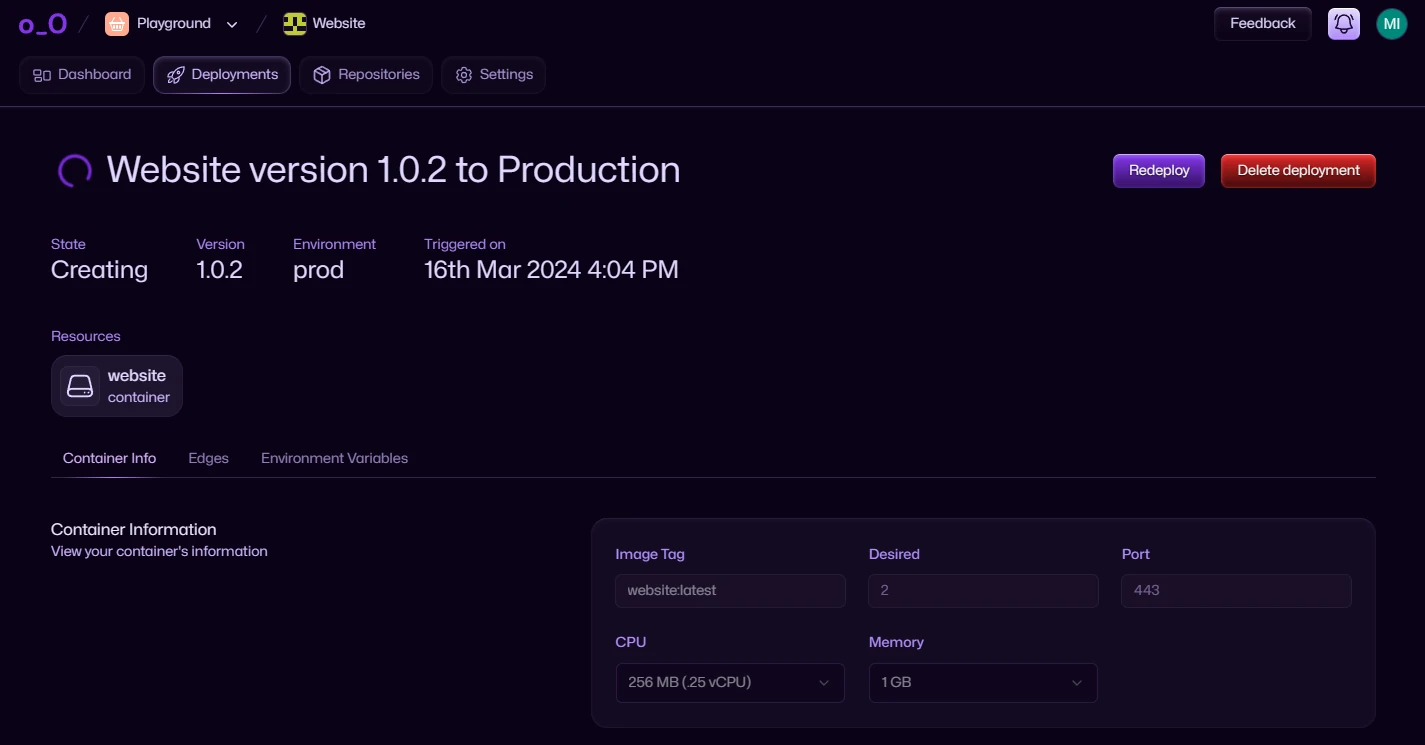The image size is (1425, 745).
Task: Click the Port field showing 443
Action: tap(1236, 591)
